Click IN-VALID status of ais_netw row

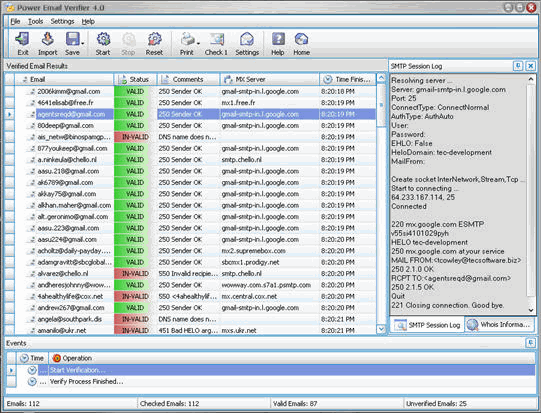[x=135, y=137]
